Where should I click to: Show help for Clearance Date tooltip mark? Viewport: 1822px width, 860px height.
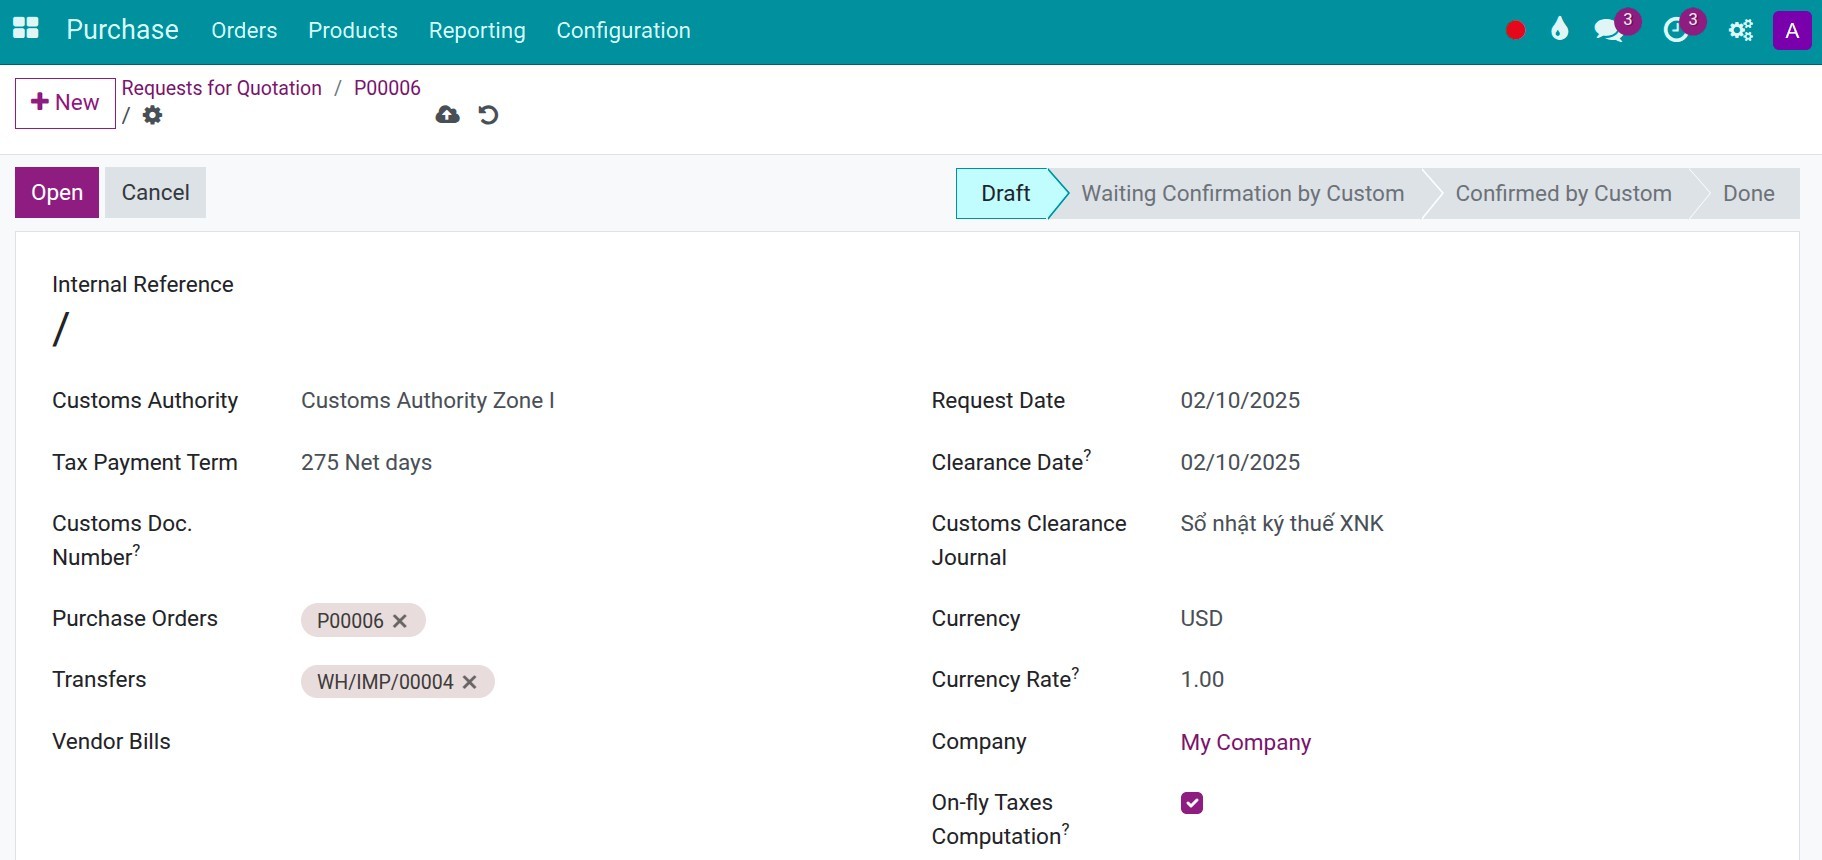(x=1087, y=455)
